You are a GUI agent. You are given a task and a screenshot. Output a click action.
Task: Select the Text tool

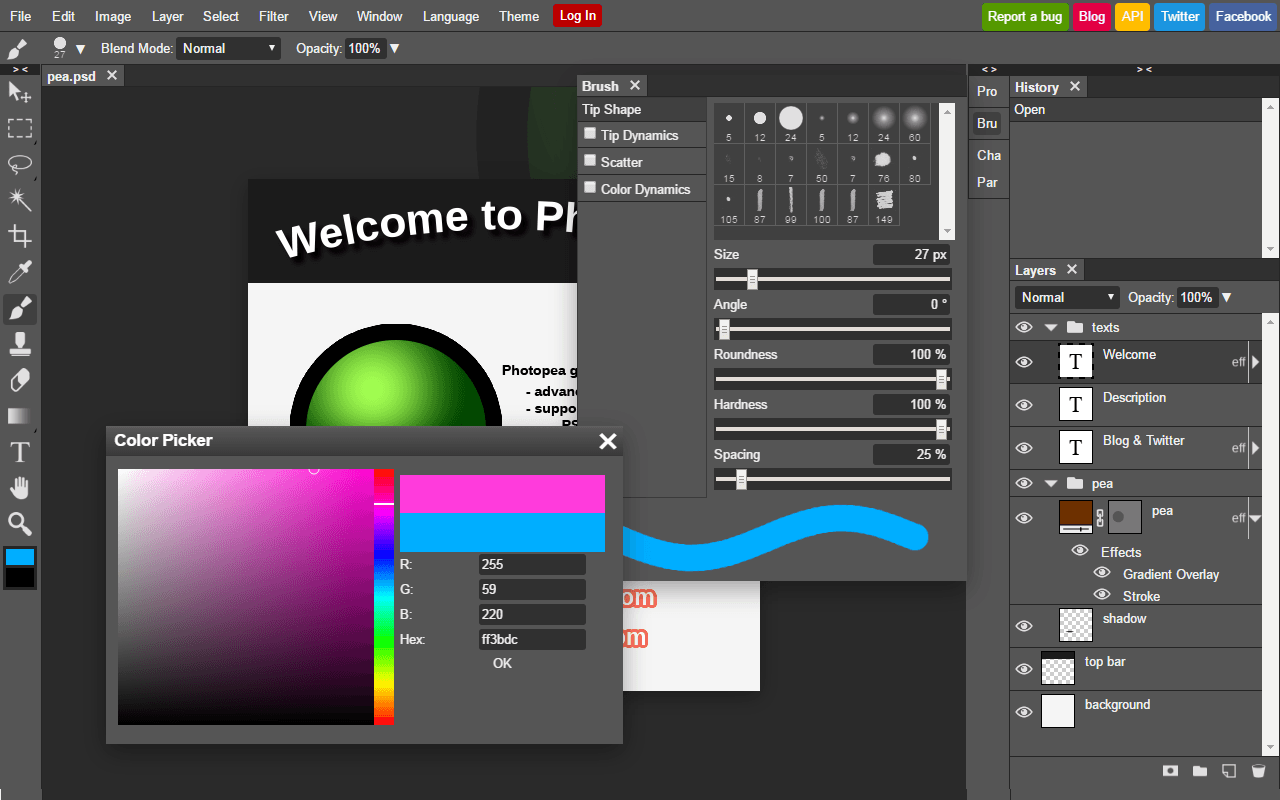pos(20,452)
